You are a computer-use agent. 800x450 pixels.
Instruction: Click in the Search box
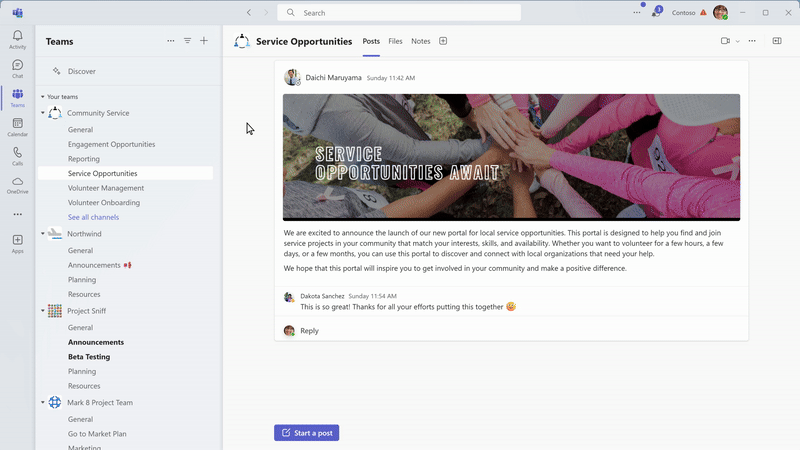399,12
